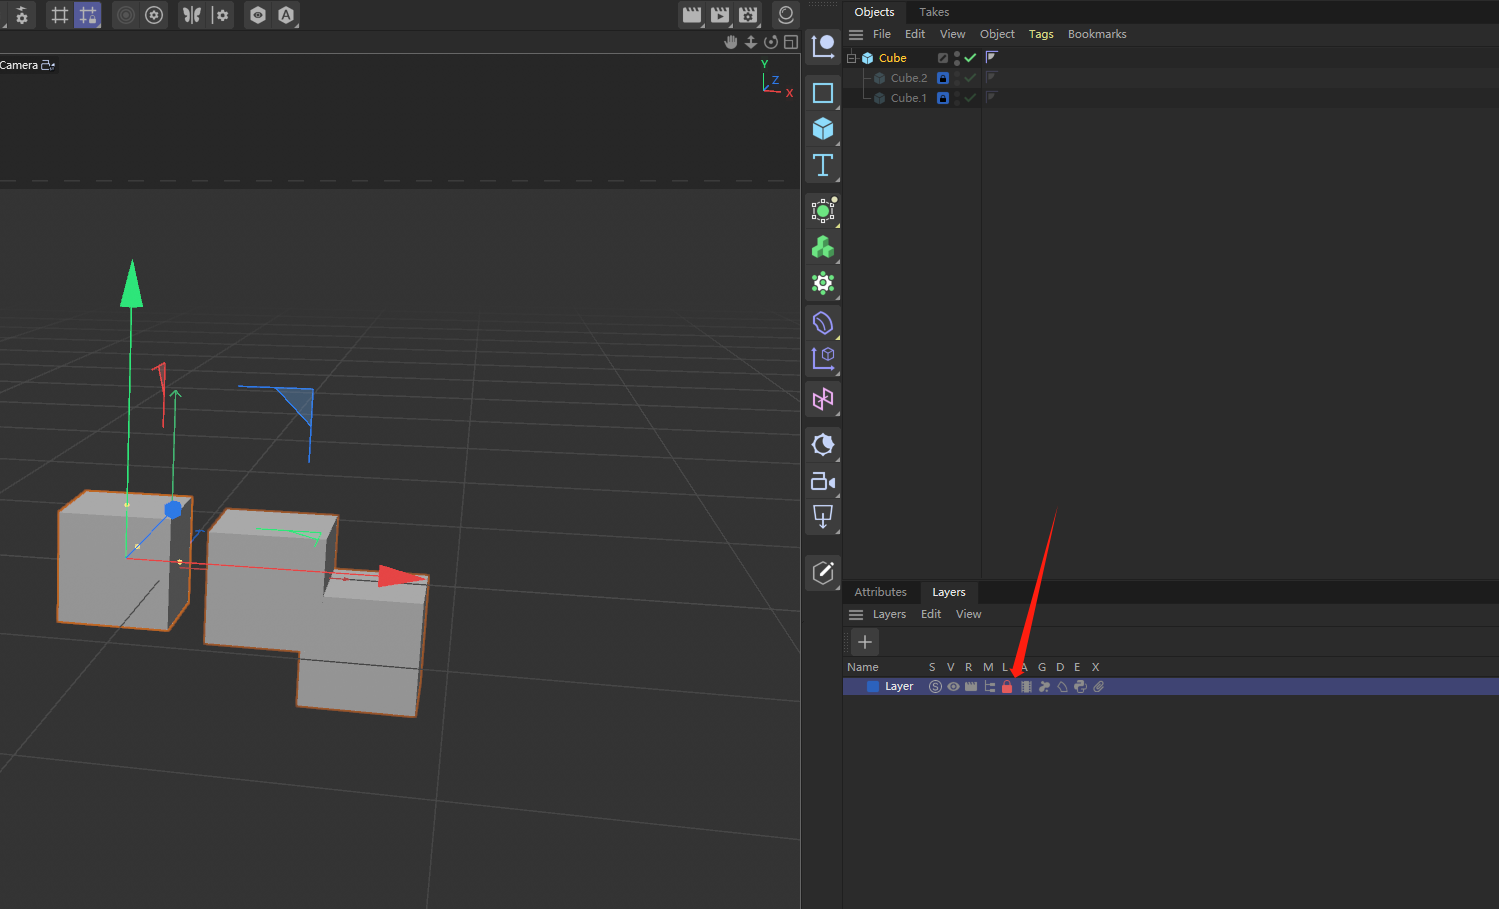Click the blue lock layer icon on Cube.1
The image size is (1499, 909).
pyautogui.click(x=942, y=98)
